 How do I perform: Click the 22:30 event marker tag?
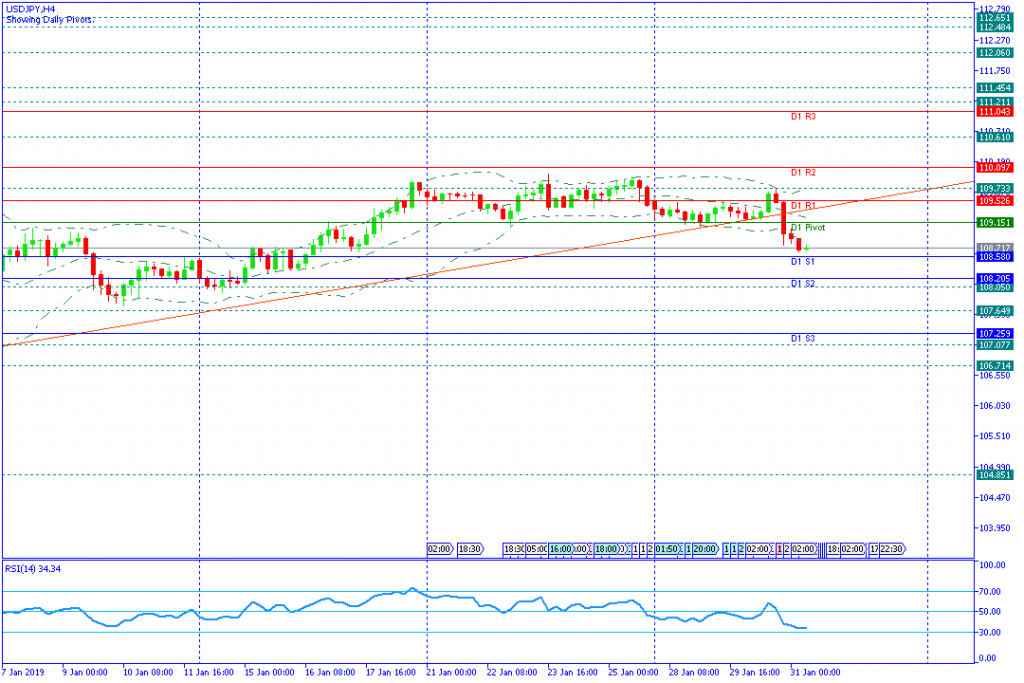[x=891, y=549]
